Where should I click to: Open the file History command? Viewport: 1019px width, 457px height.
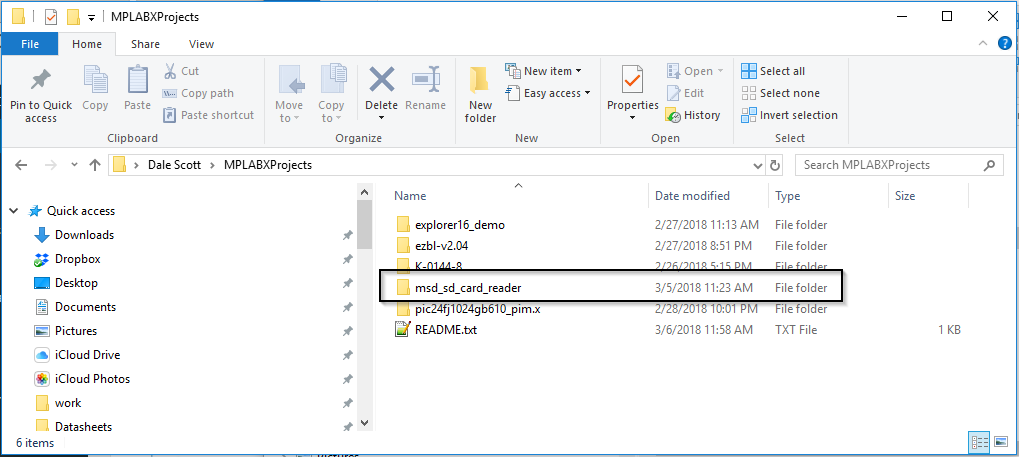click(693, 115)
